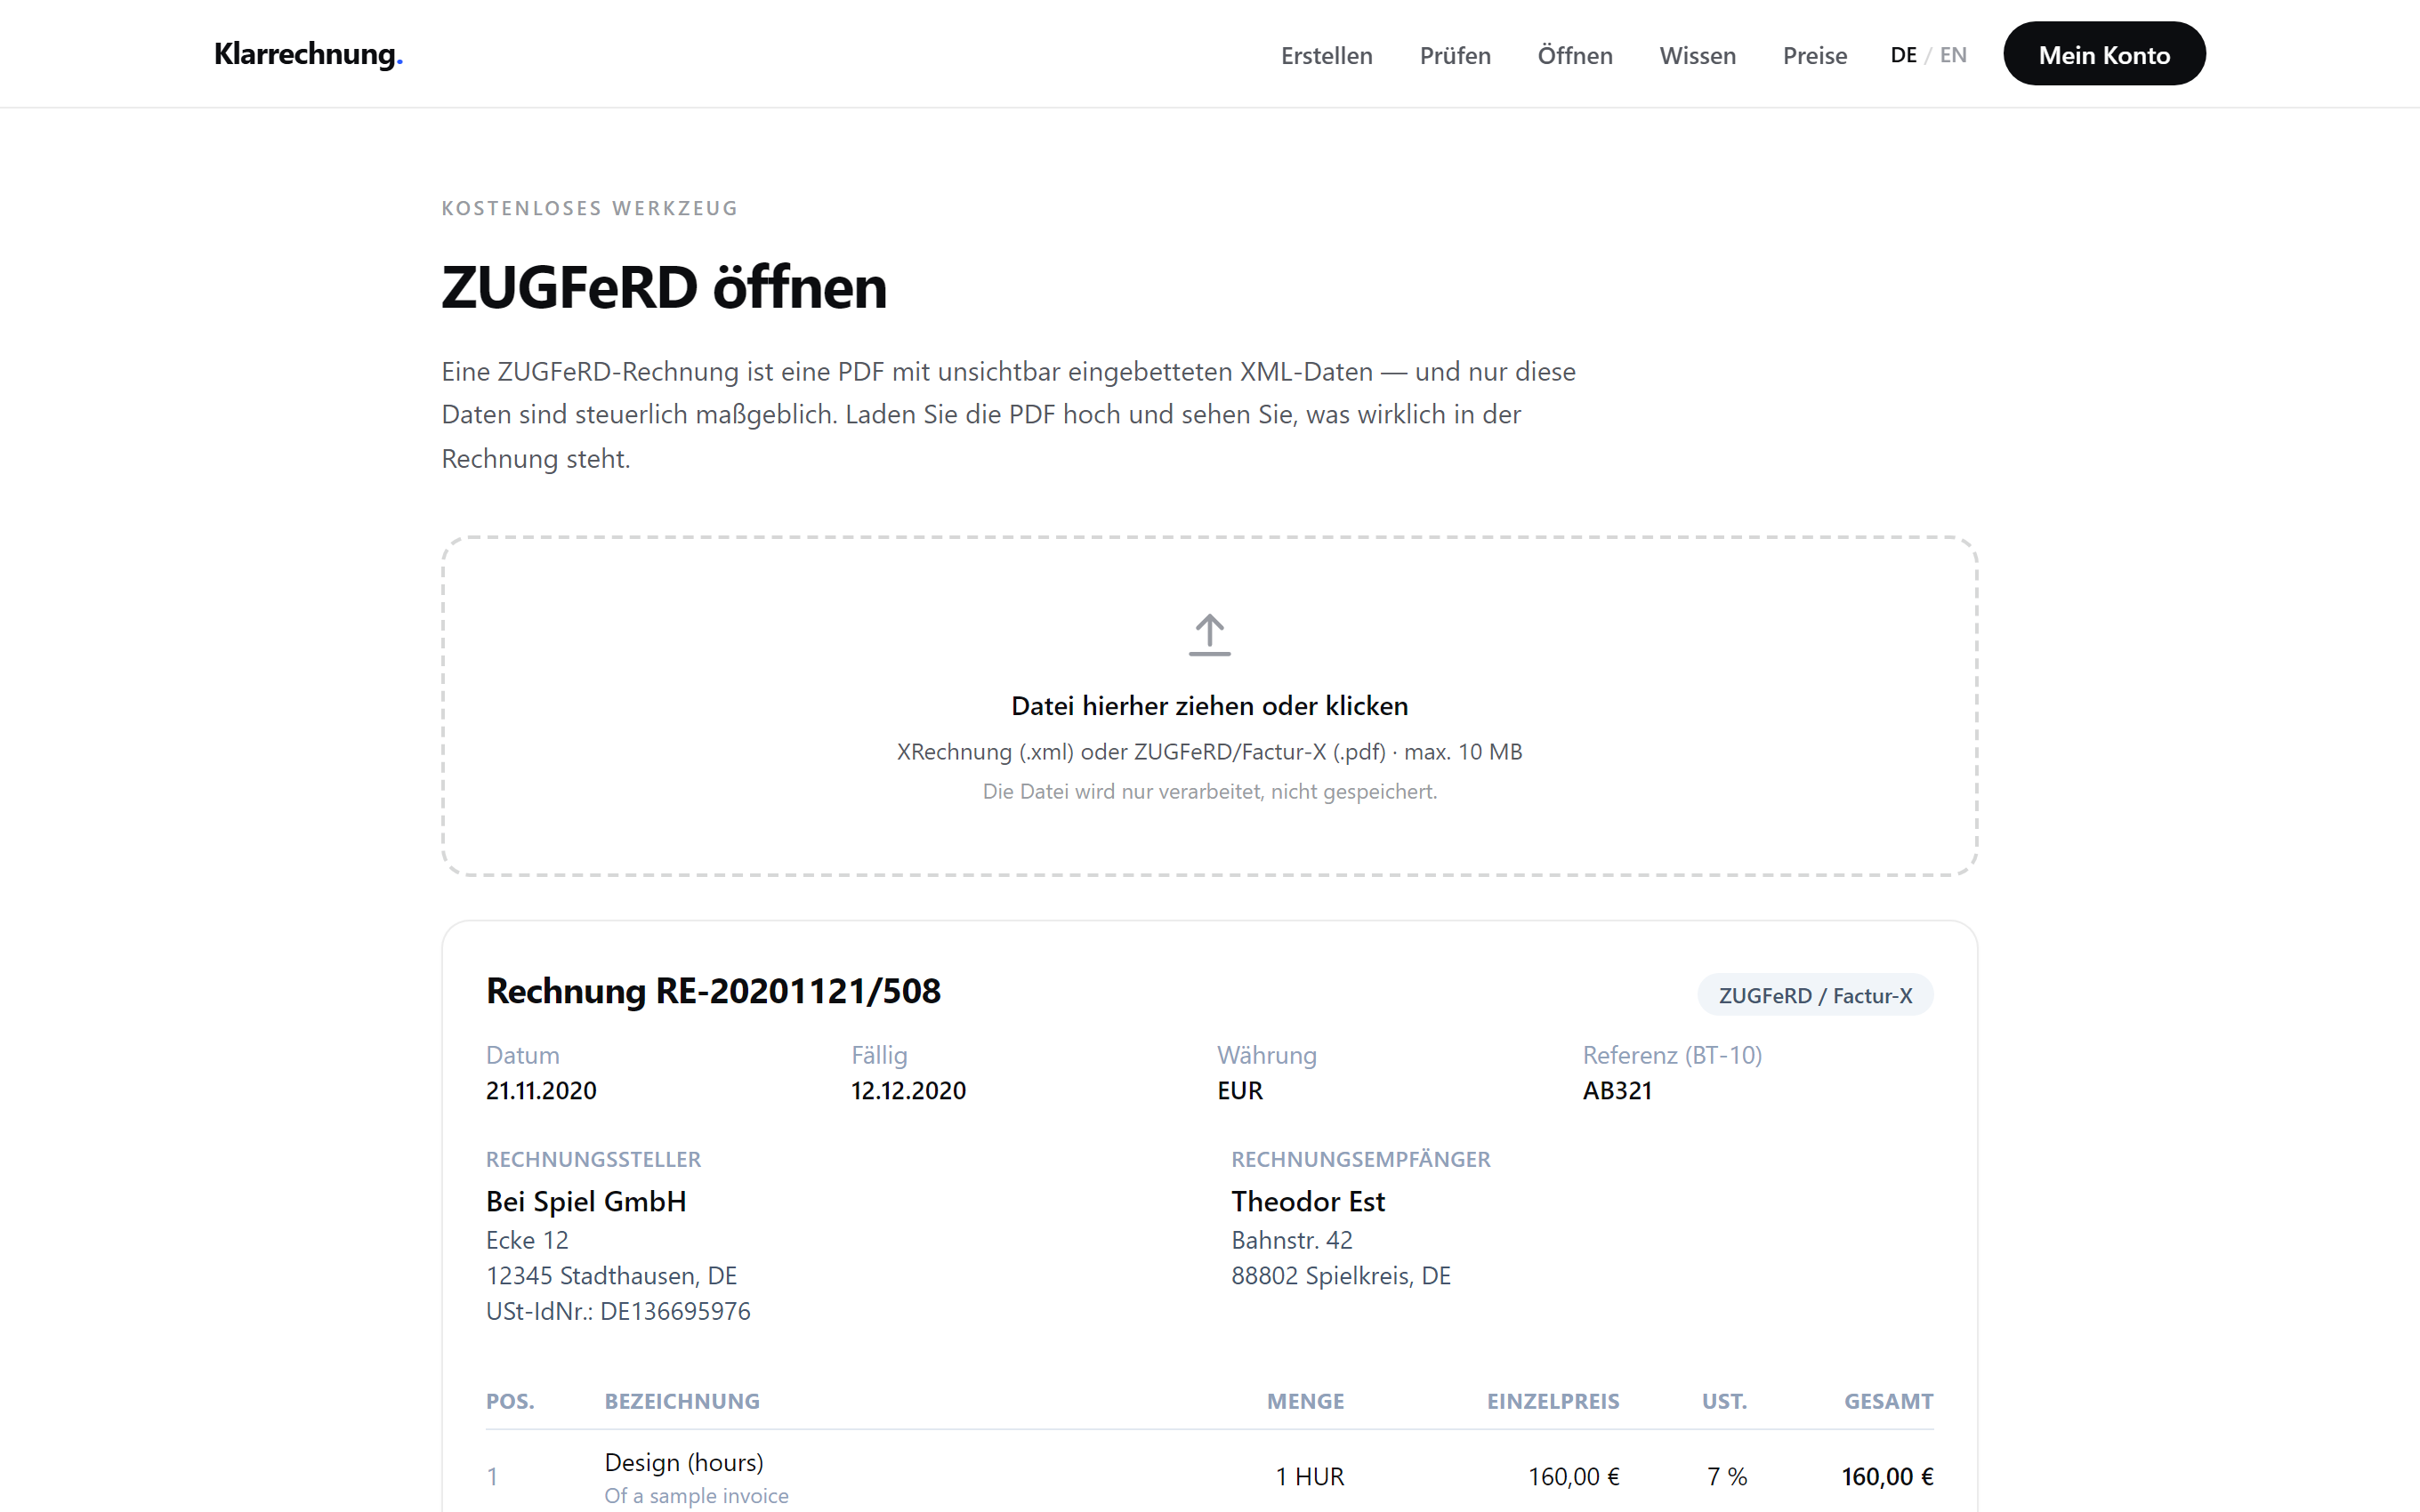Click '88802 Spielkreis, DE'
This screenshot has width=2420, height=1512.
click(x=1340, y=1276)
